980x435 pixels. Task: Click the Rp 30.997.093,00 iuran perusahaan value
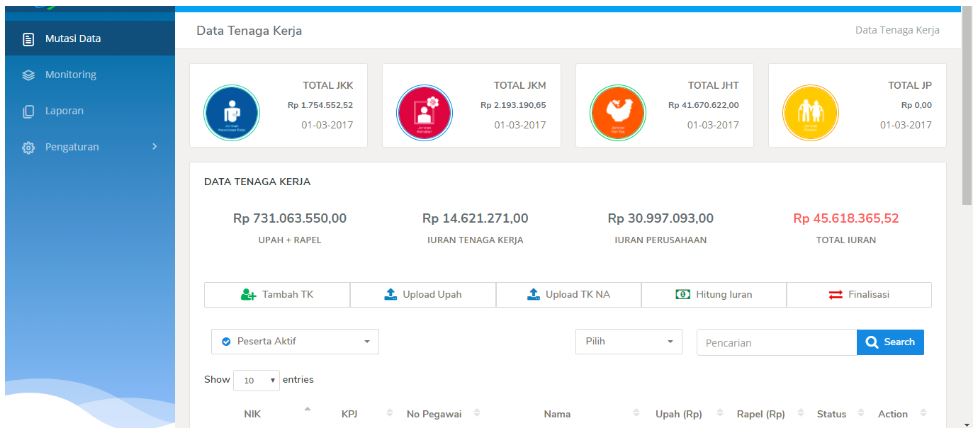point(661,219)
